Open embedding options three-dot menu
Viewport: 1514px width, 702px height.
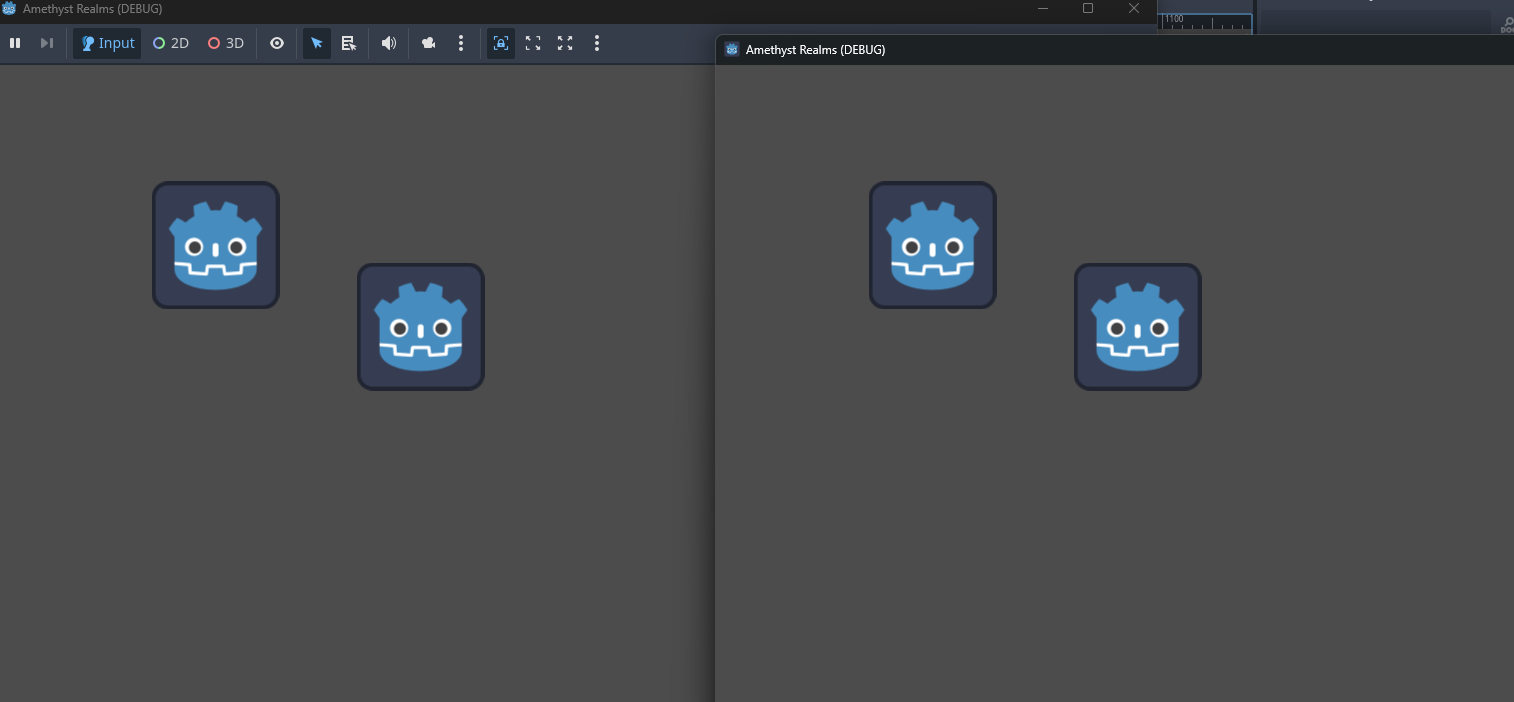pyautogui.click(x=597, y=43)
